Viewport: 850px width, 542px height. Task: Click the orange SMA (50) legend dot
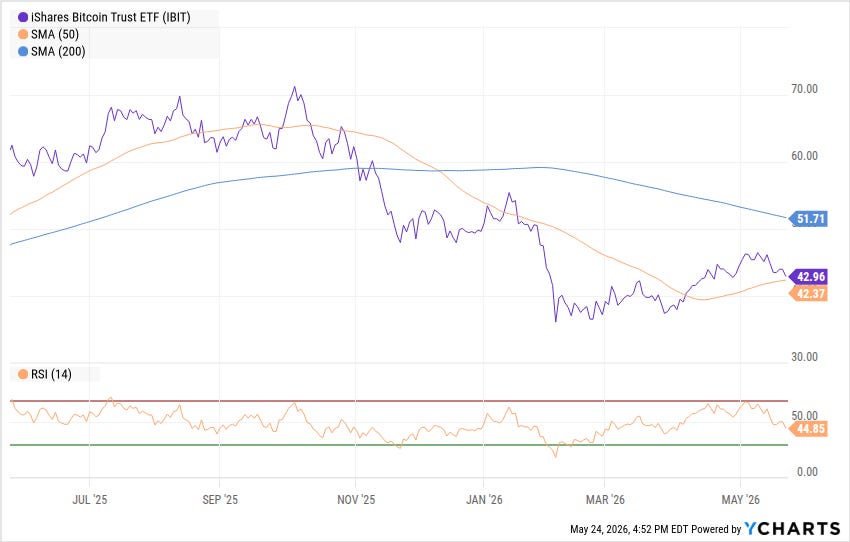click(23, 35)
